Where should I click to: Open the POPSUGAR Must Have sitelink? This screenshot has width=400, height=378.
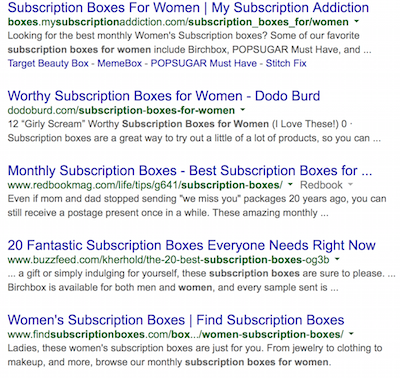click(204, 63)
